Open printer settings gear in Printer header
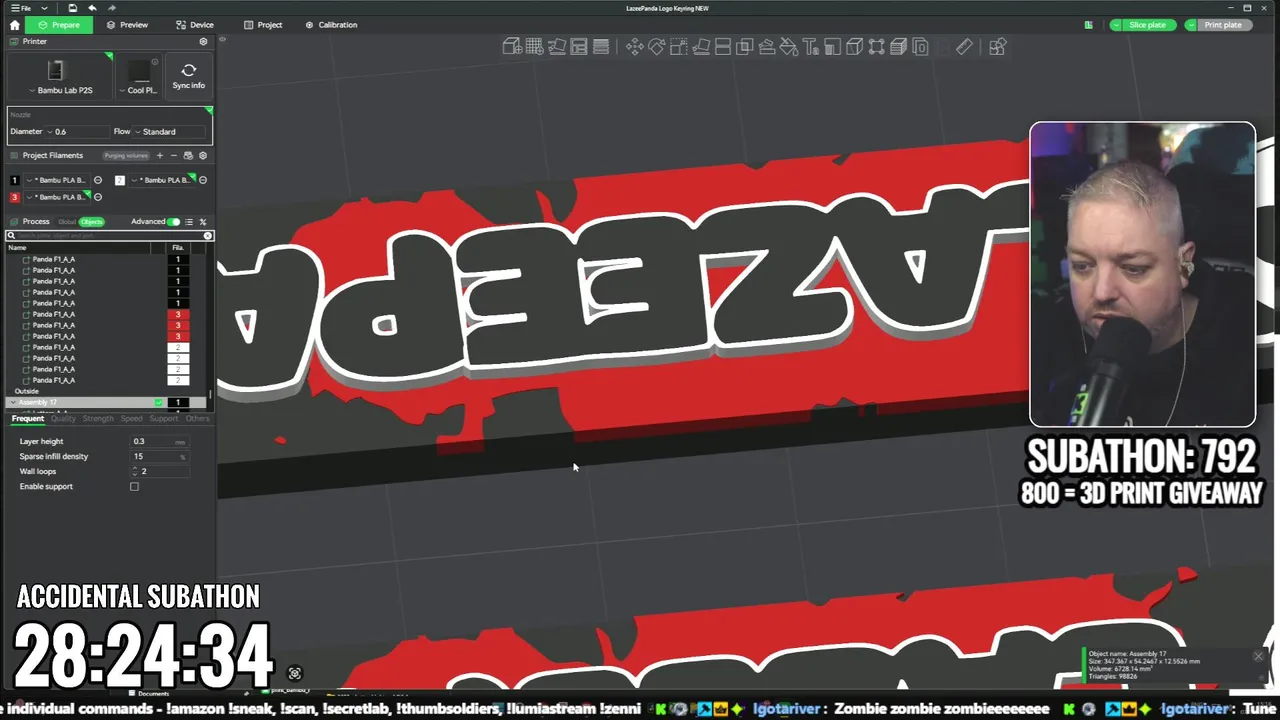 pyautogui.click(x=203, y=42)
